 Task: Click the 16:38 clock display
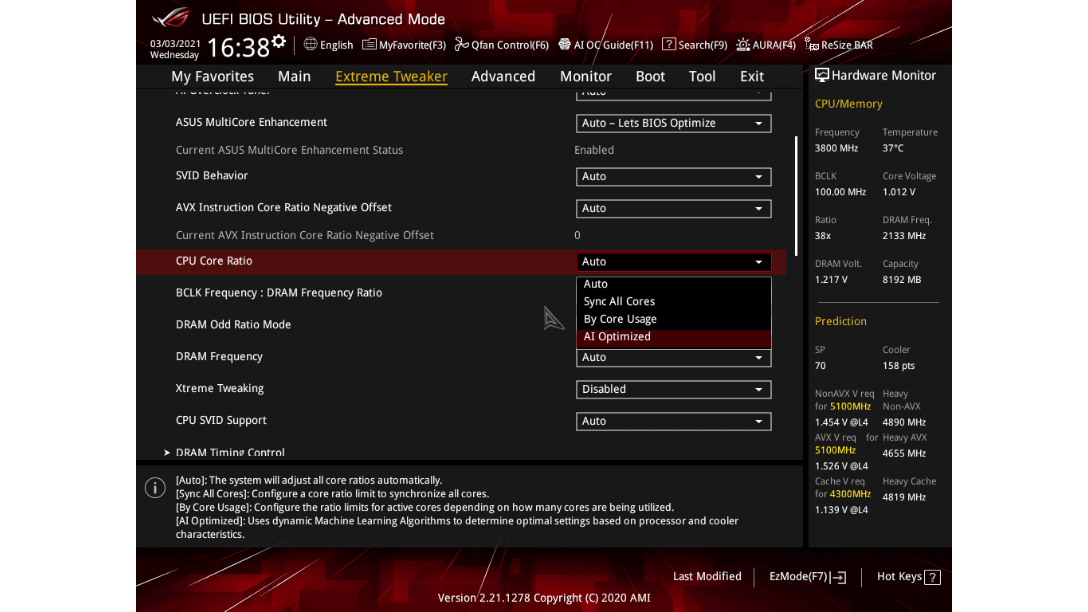point(238,47)
